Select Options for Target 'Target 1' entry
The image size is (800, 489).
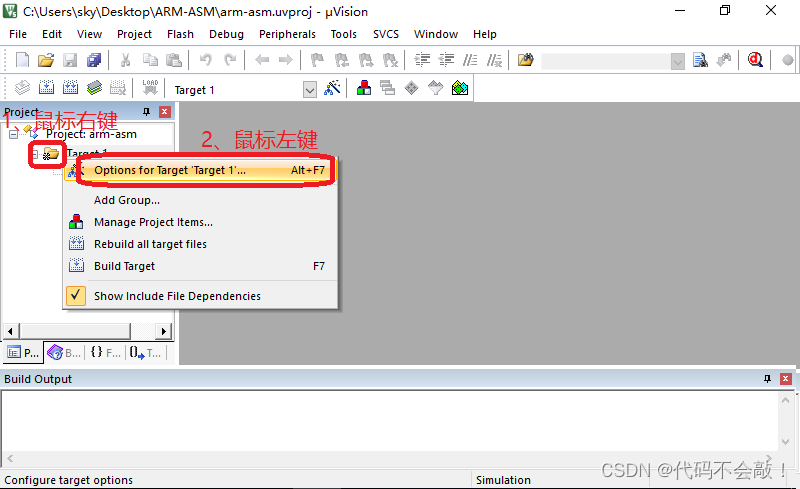pos(201,170)
